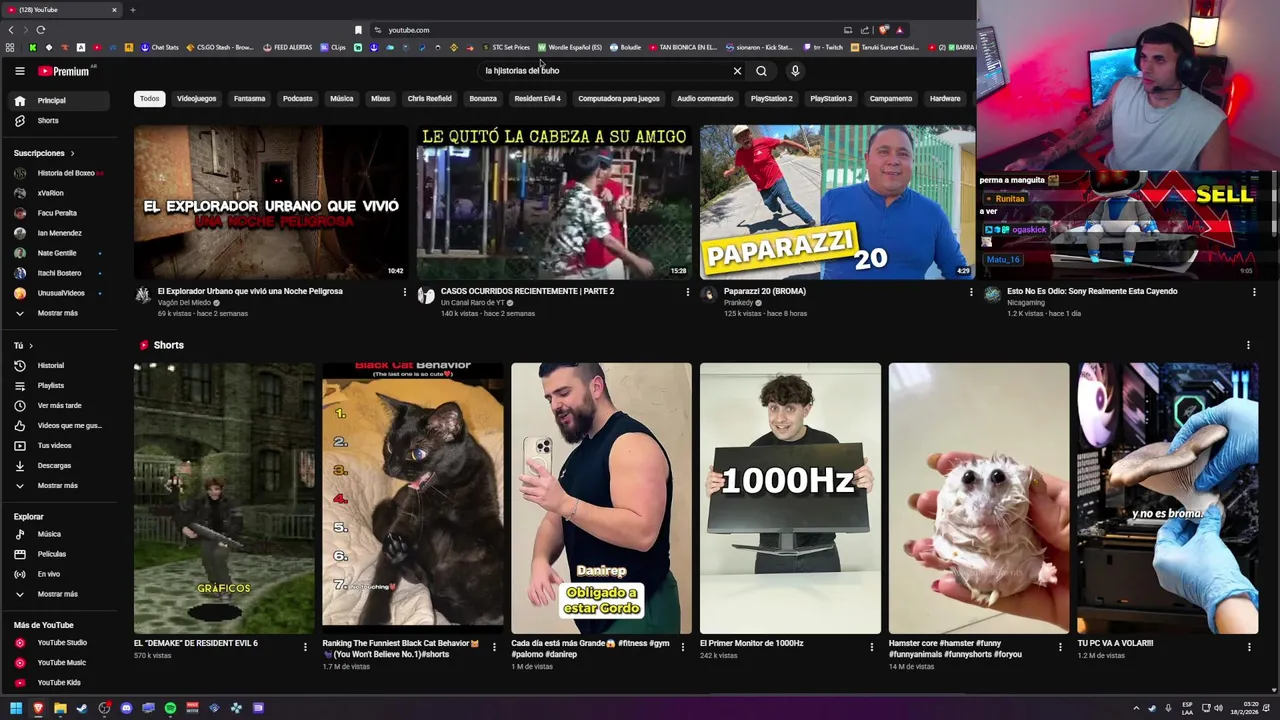Open Itachi Bostero subscription channel
The height and width of the screenshot is (720, 1280).
point(60,273)
